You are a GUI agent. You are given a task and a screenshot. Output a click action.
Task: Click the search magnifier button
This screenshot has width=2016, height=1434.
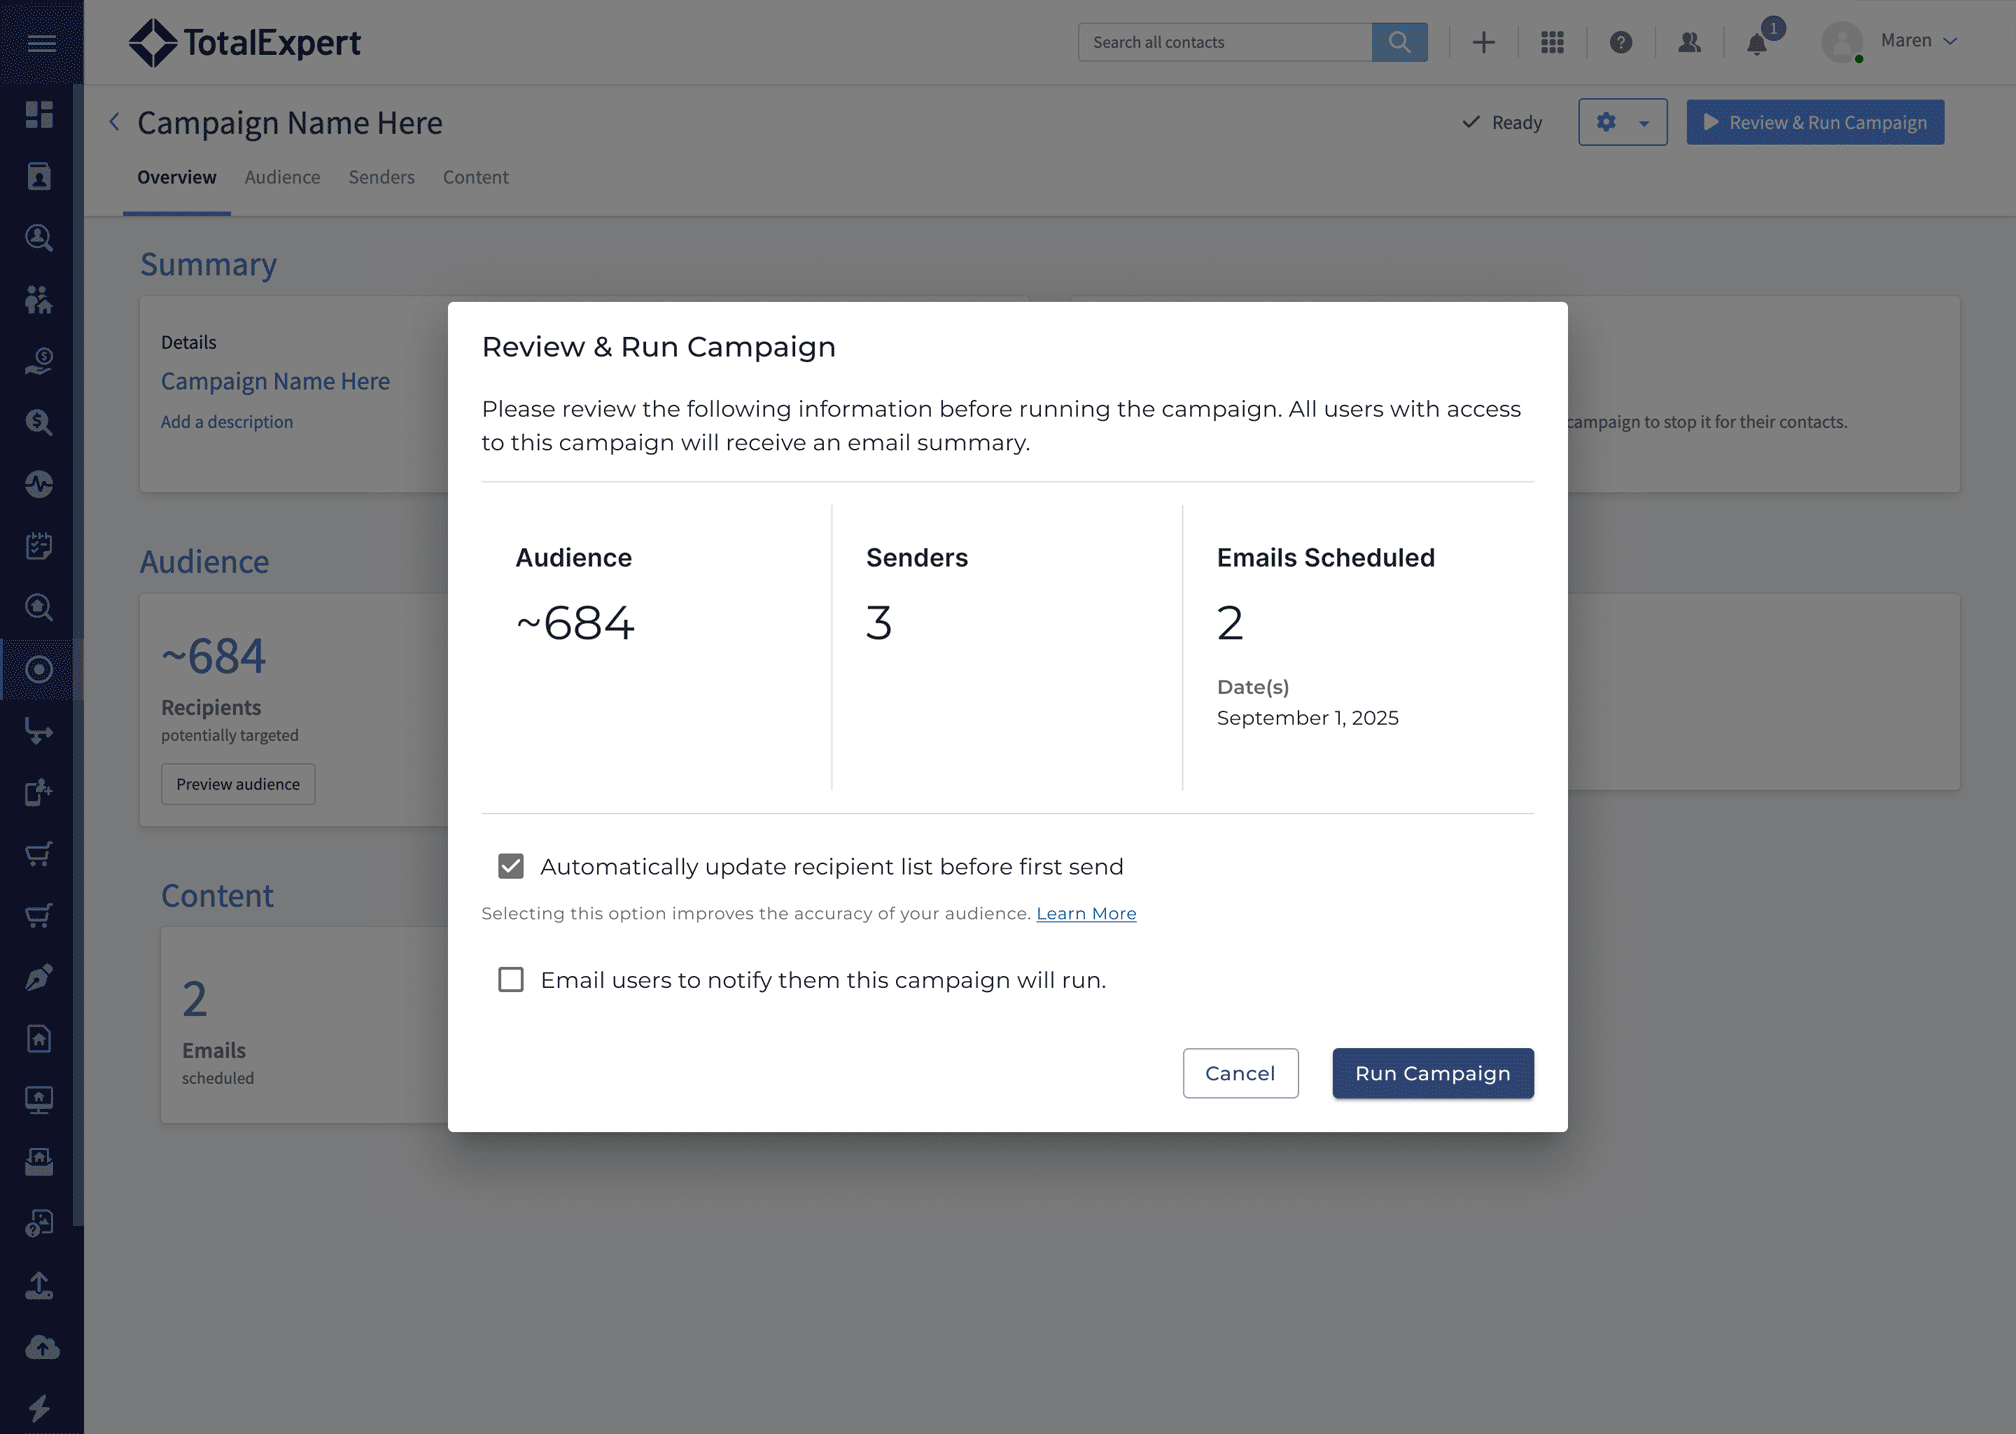tap(1399, 42)
